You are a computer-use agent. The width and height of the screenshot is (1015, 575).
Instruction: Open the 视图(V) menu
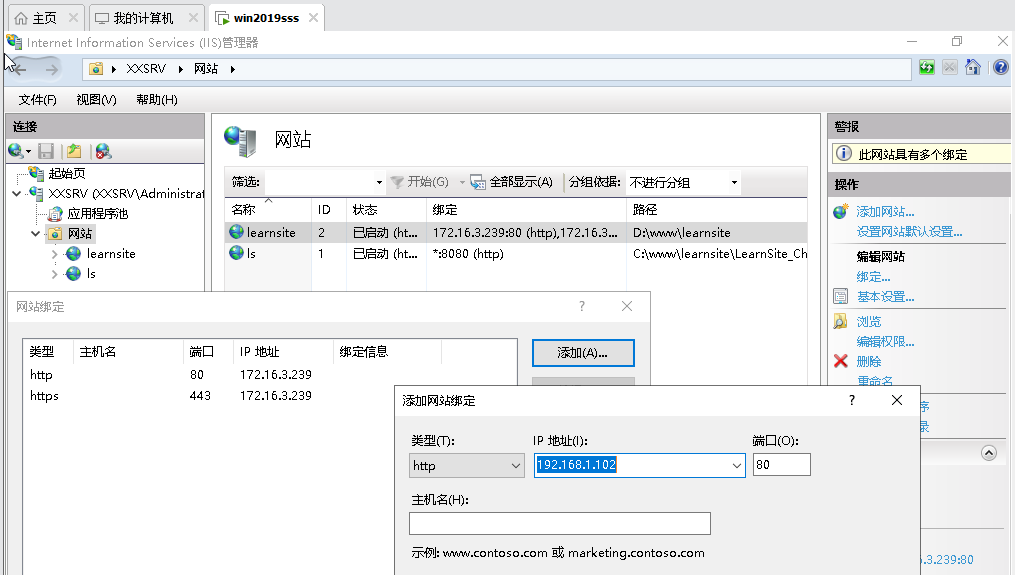(96, 100)
